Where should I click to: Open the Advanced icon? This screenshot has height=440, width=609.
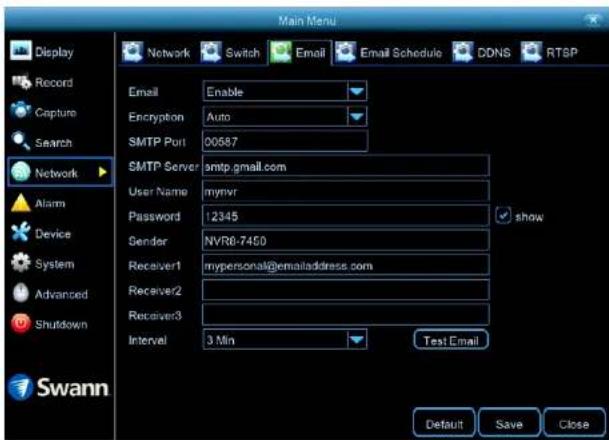click(21, 293)
